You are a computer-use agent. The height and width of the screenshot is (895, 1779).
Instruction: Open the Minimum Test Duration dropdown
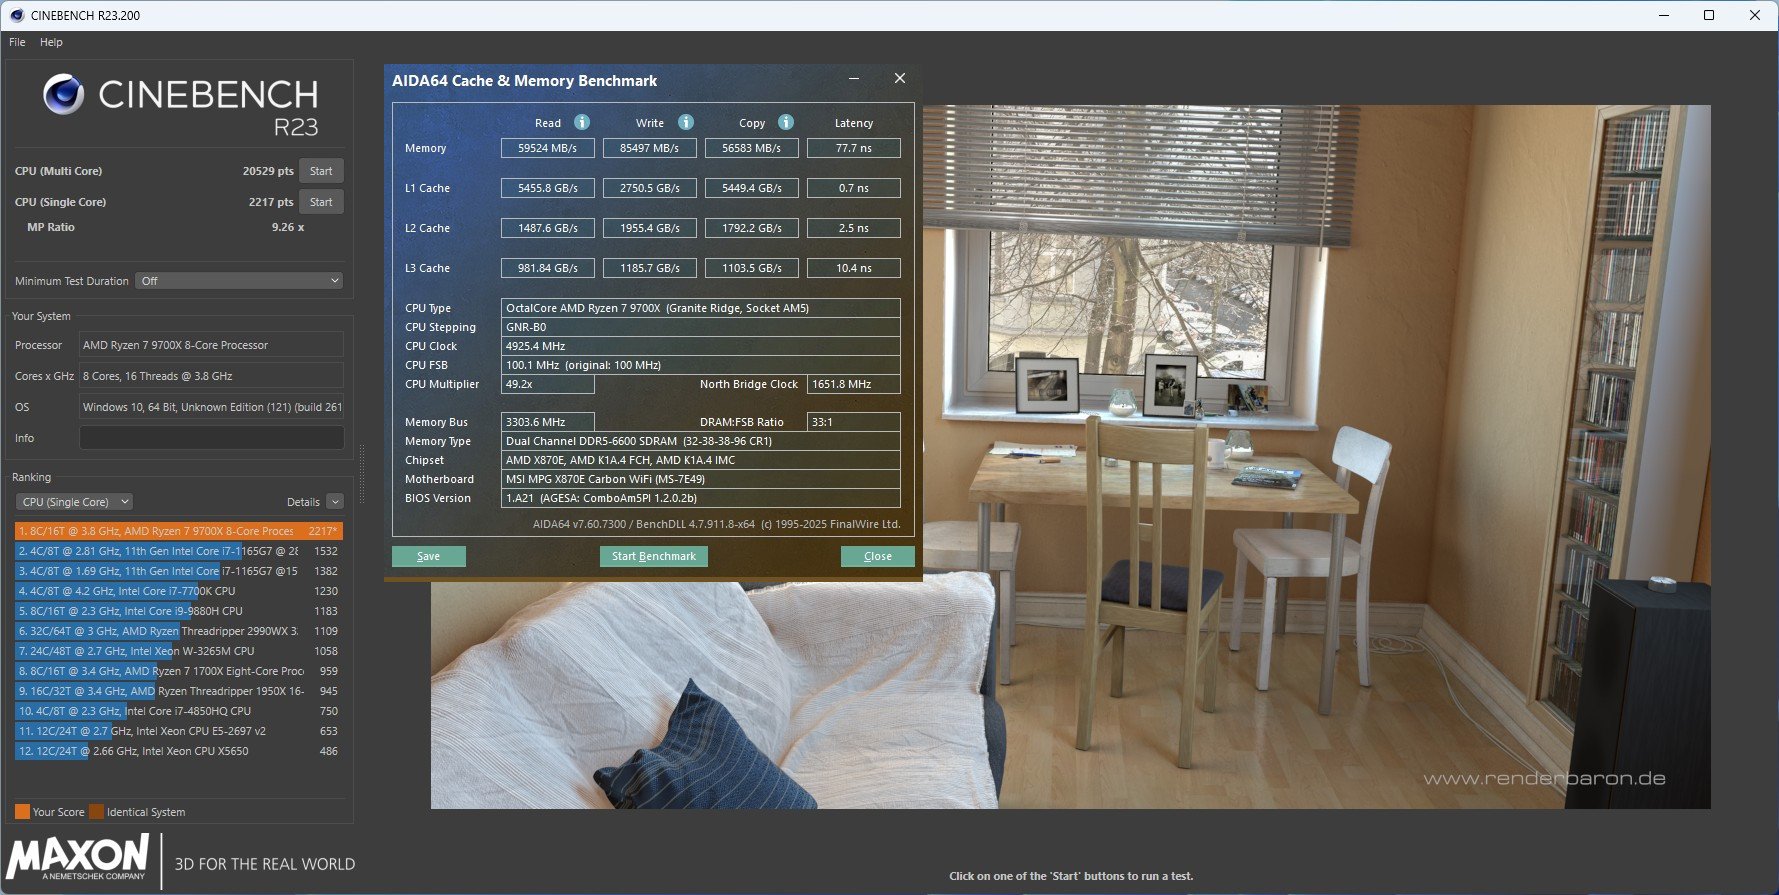click(x=240, y=281)
